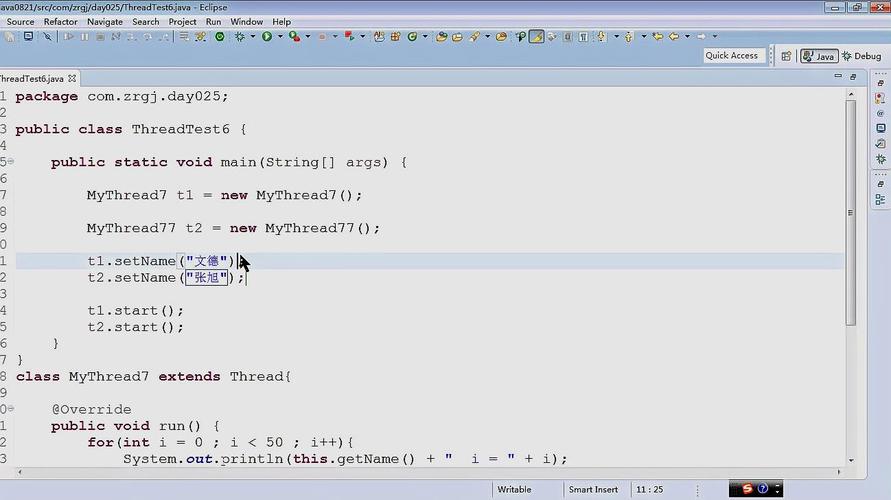
Task: Open the Outline view in right trim
Action: [880, 199]
